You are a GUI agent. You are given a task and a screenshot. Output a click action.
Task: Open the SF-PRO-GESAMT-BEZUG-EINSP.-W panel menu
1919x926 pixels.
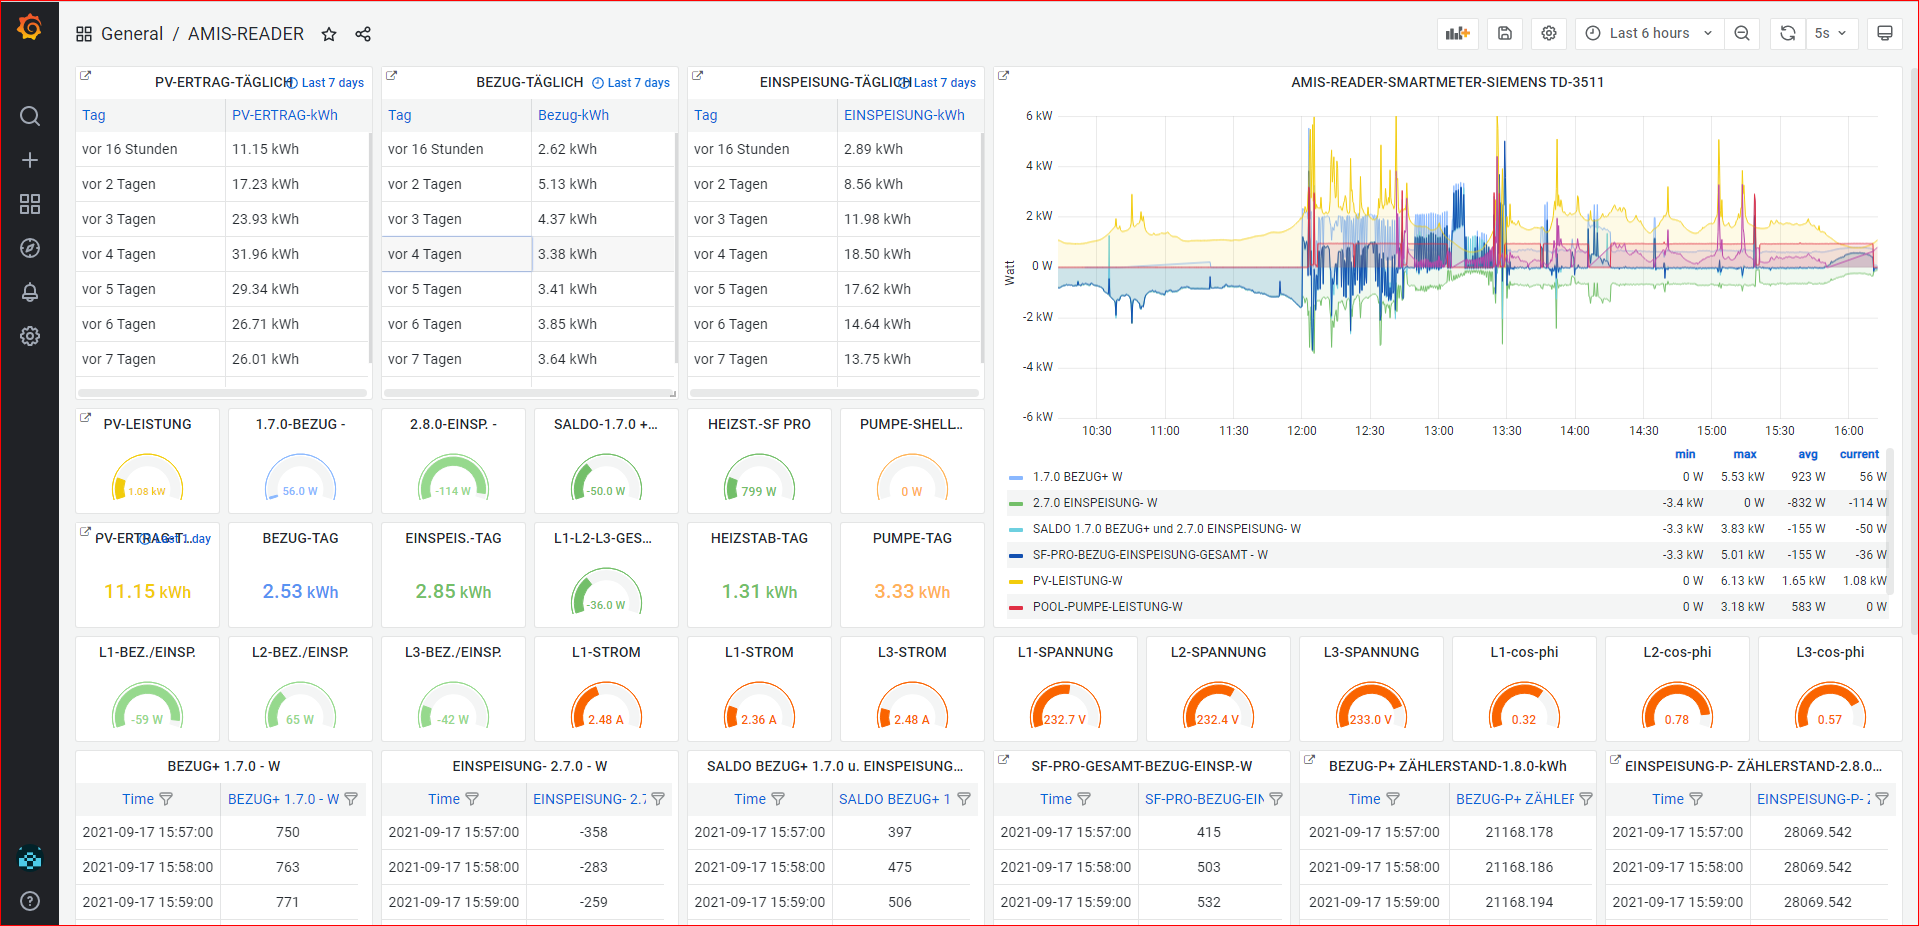(x=1141, y=766)
